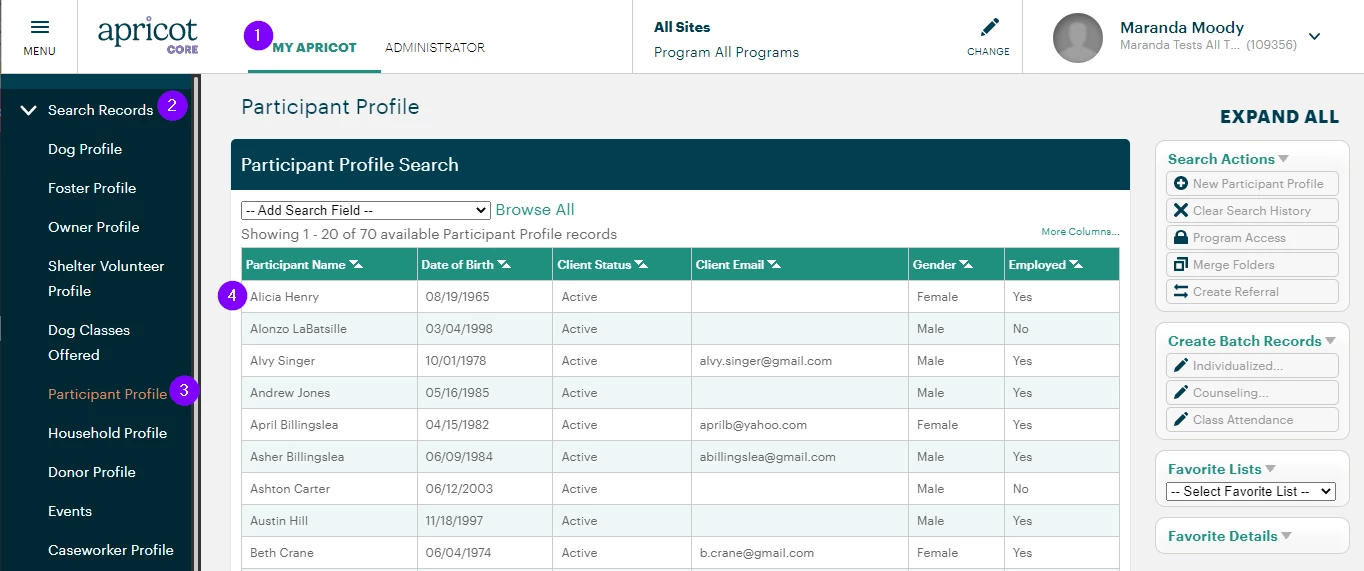
Task: Open the Andrew Jones record
Action: click(290, 393)
